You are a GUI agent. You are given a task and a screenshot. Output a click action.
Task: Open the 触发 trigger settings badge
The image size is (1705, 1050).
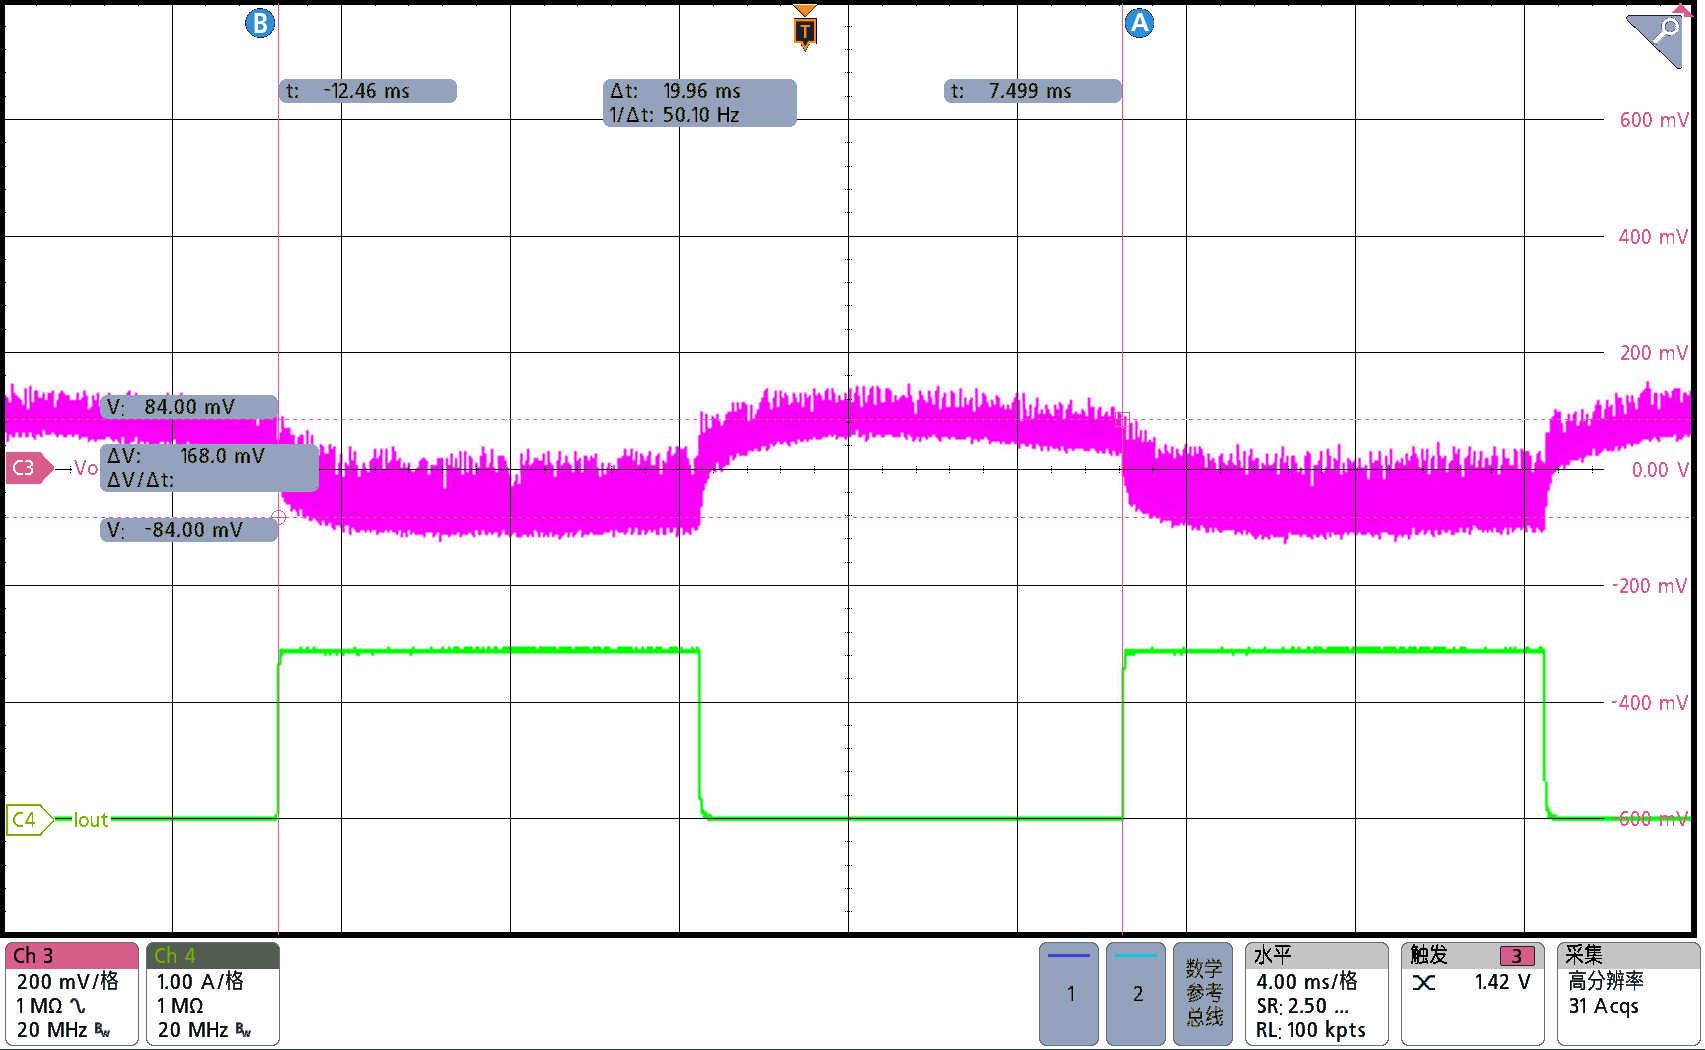coord(1472,993)
